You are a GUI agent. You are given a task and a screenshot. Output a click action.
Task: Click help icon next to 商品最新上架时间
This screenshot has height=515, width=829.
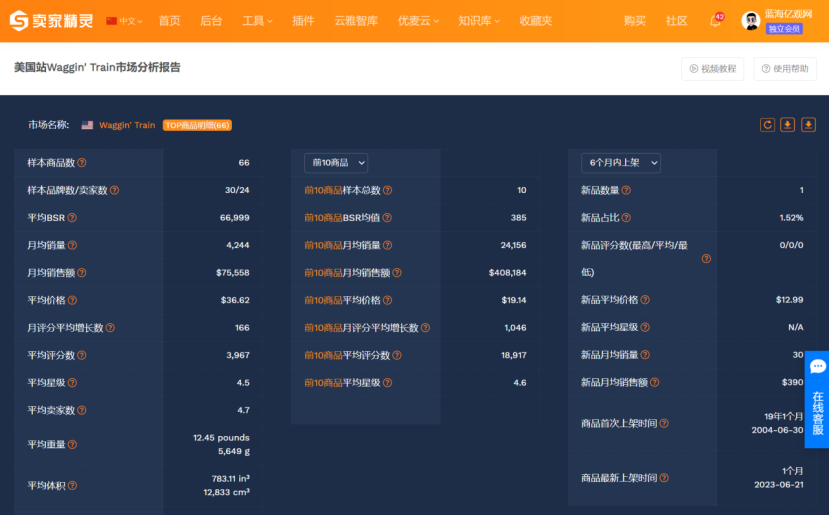(x=664, y=478)
